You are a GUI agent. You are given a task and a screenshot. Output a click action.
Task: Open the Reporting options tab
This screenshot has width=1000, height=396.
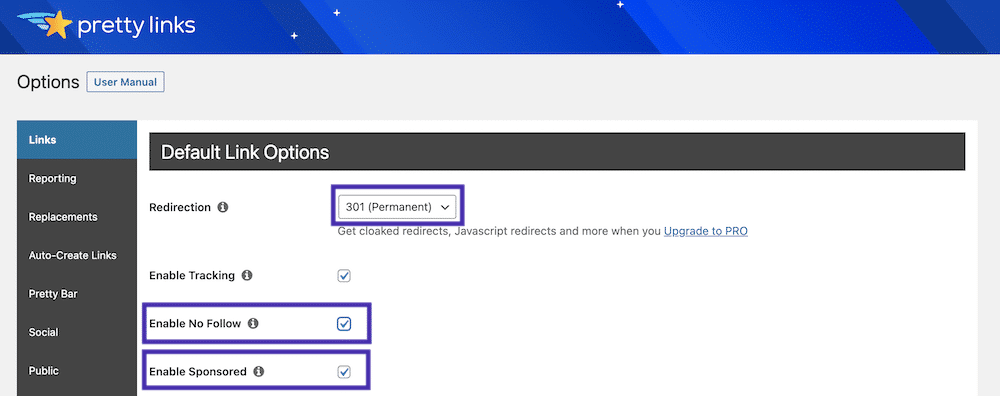tap(77, 179)
